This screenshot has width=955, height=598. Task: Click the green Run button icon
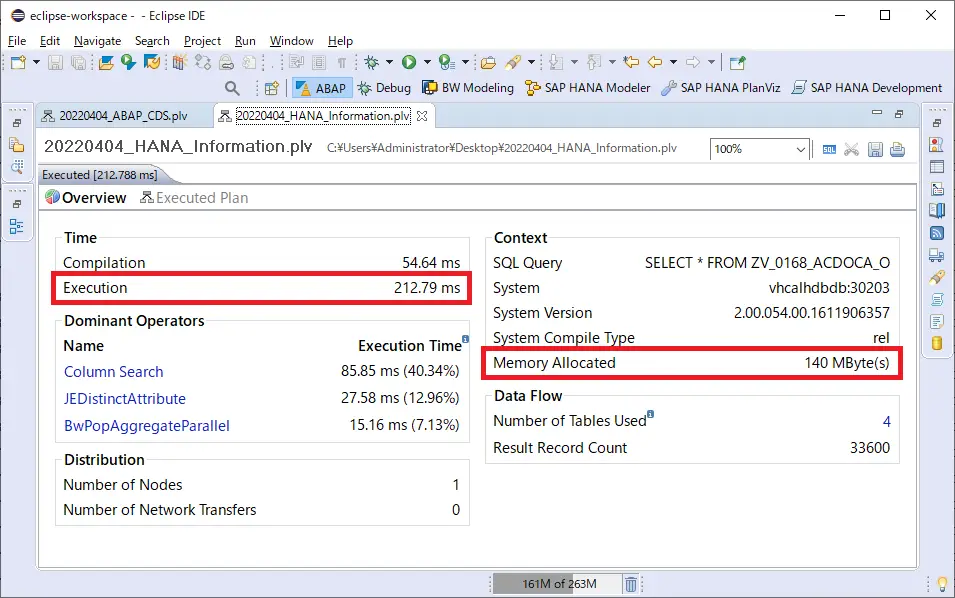click(x=409, y=62)
